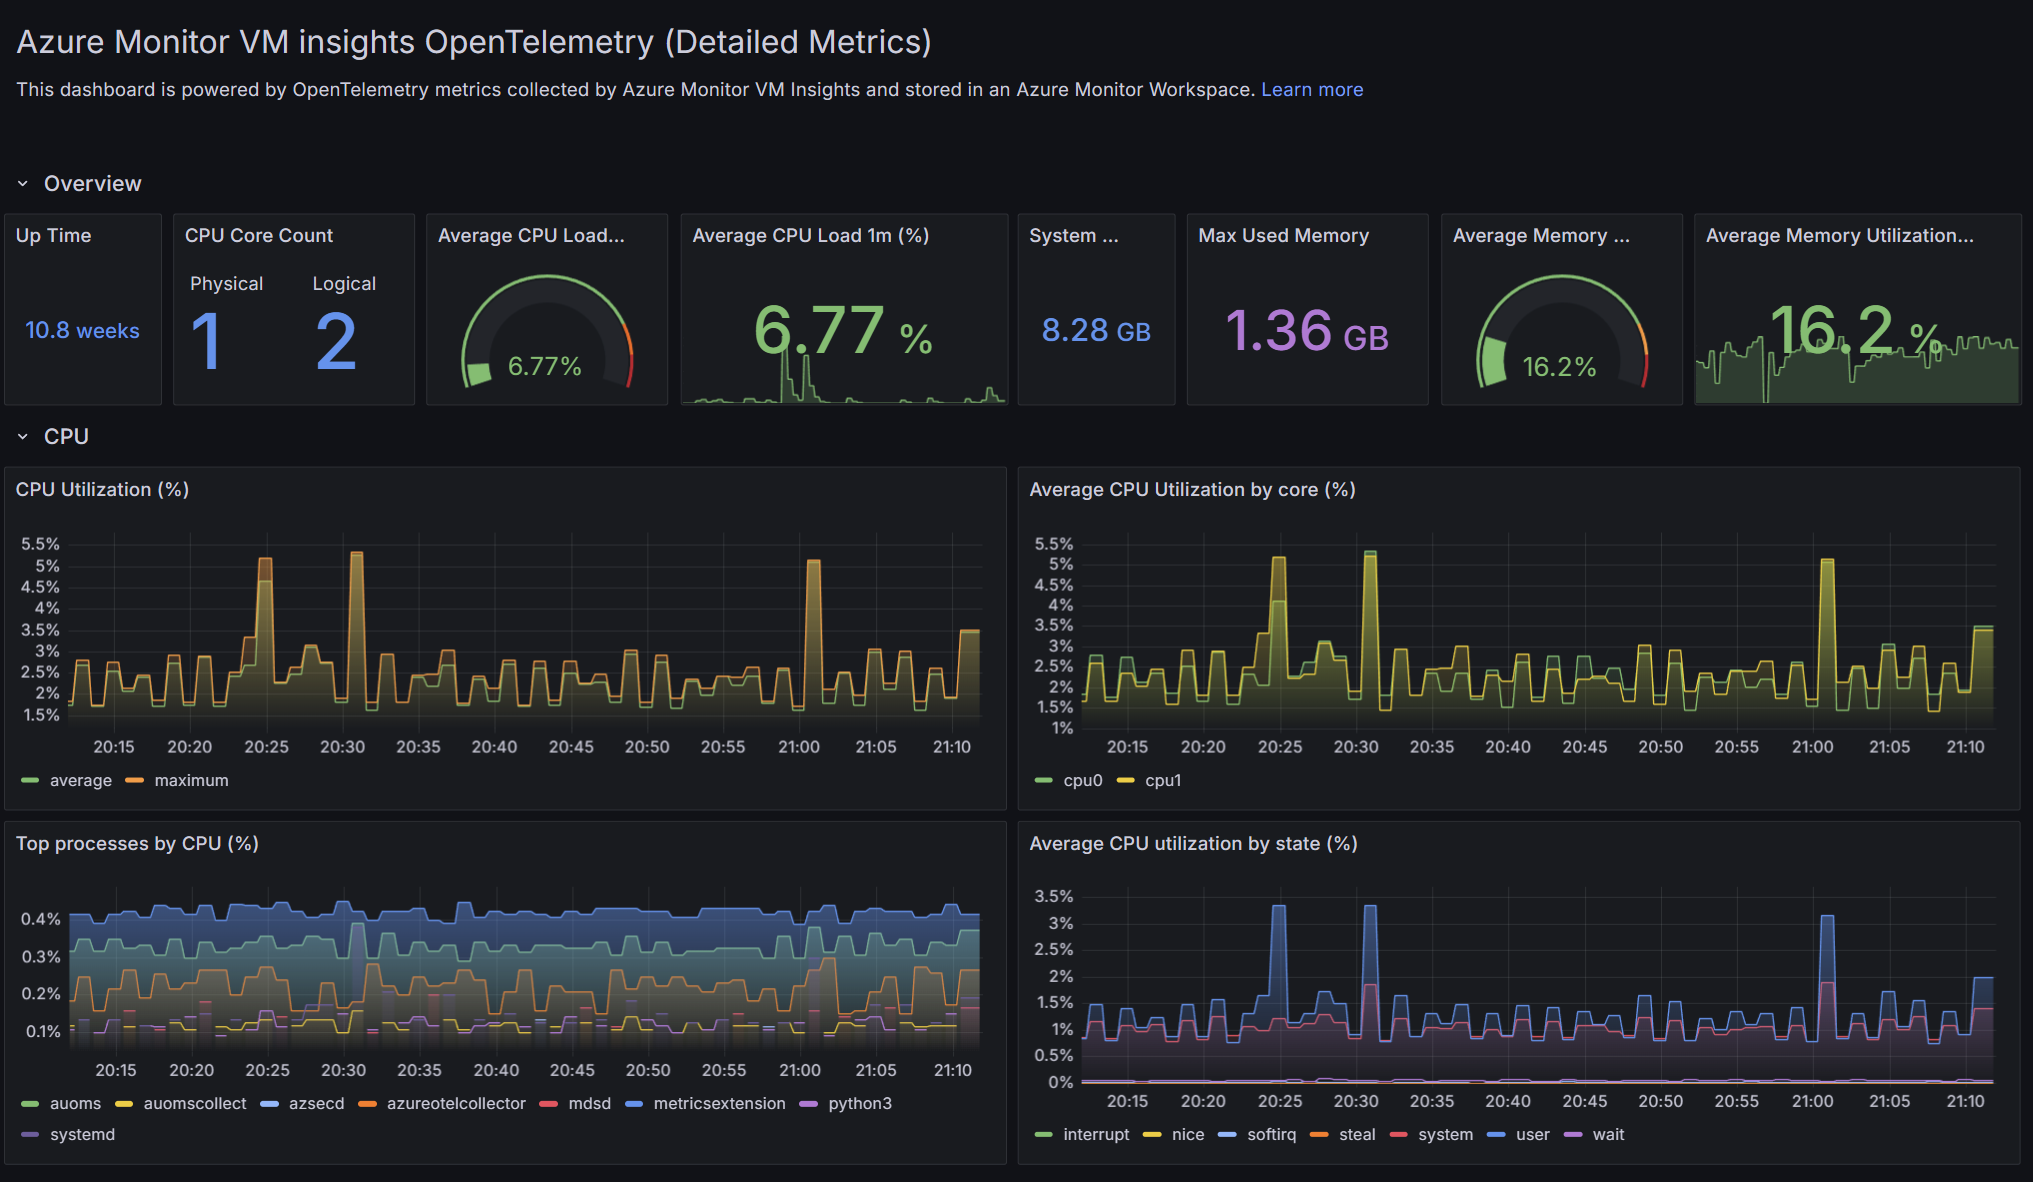Click the auoms legend color marker
The height and width of the screenshot is (1182, 2033).
click(30, 1104)
